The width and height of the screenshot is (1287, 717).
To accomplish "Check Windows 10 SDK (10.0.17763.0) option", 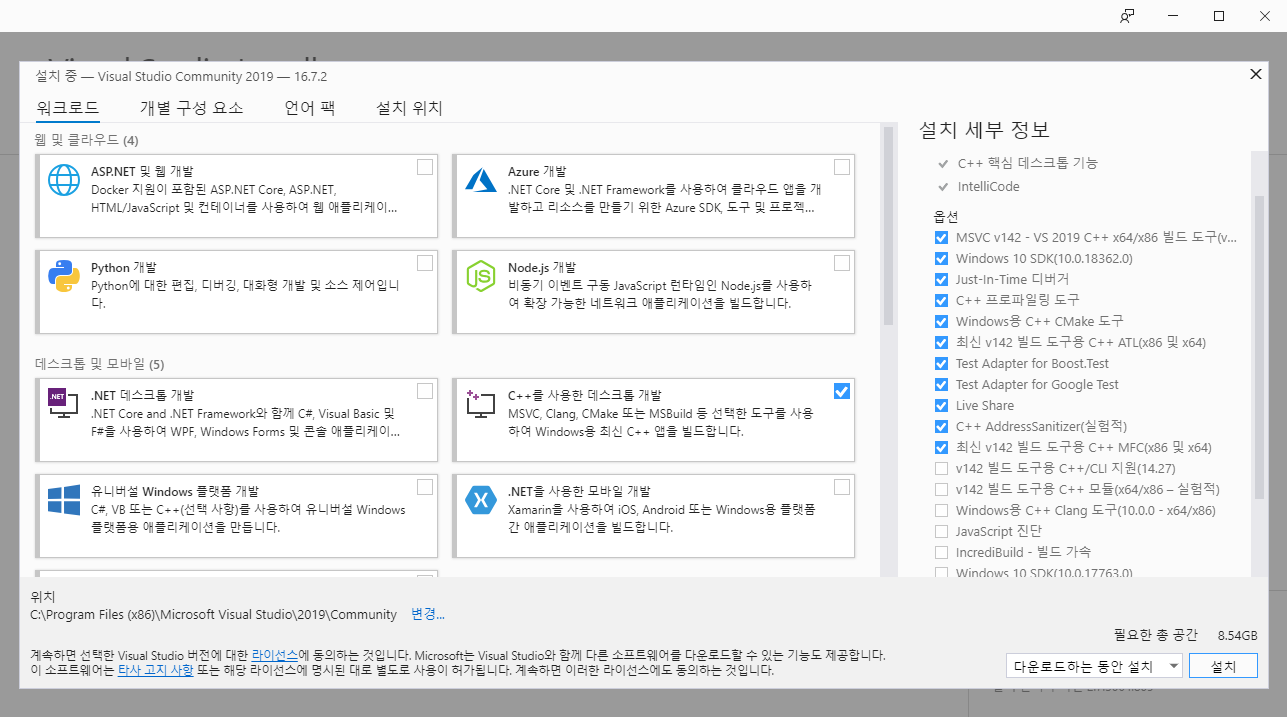I will coord(941,573).
